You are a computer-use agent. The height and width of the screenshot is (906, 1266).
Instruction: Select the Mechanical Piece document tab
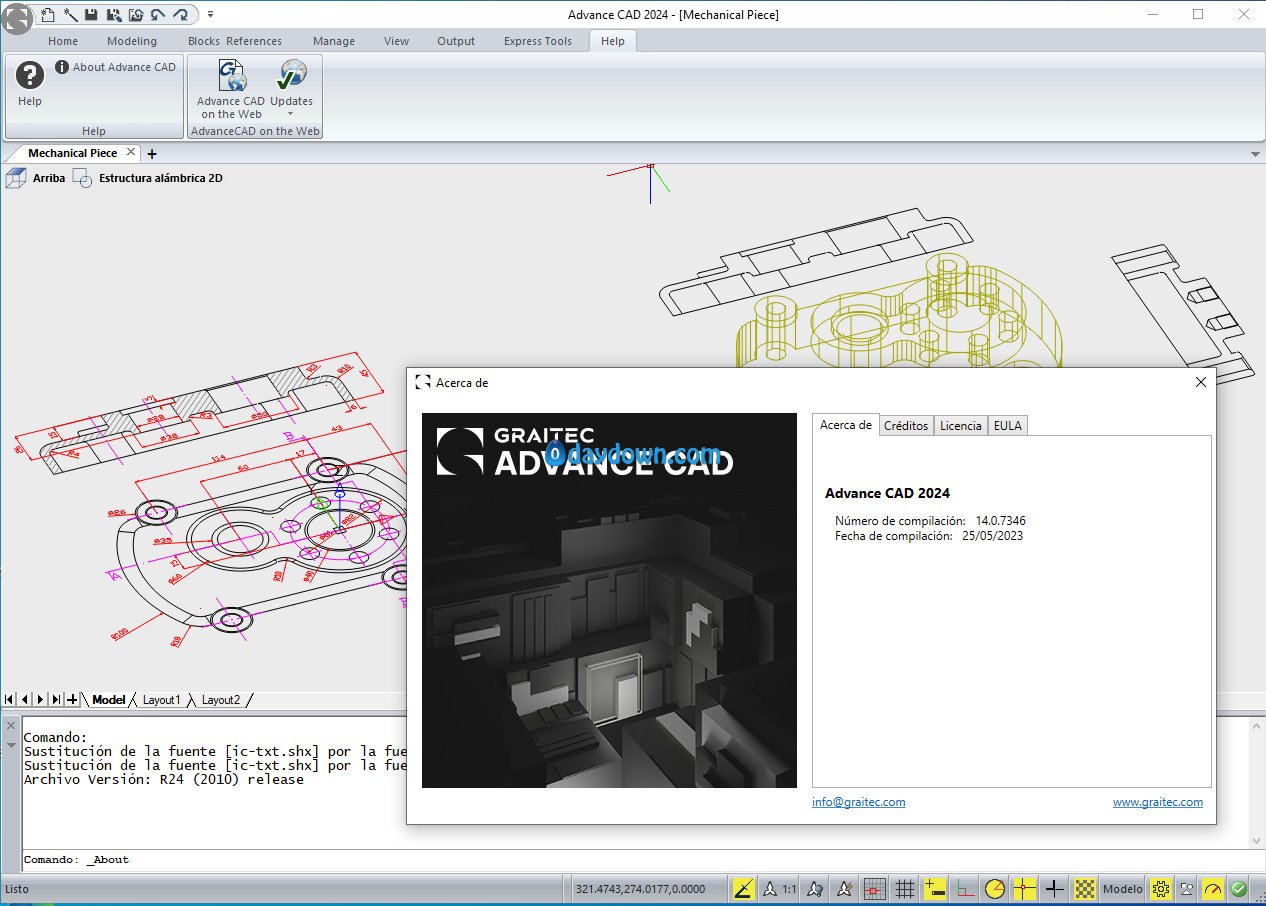(72, 153)
